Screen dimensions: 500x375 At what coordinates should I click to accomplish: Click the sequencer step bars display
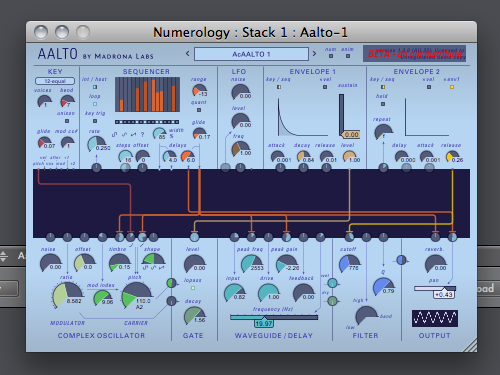[147, 95]
